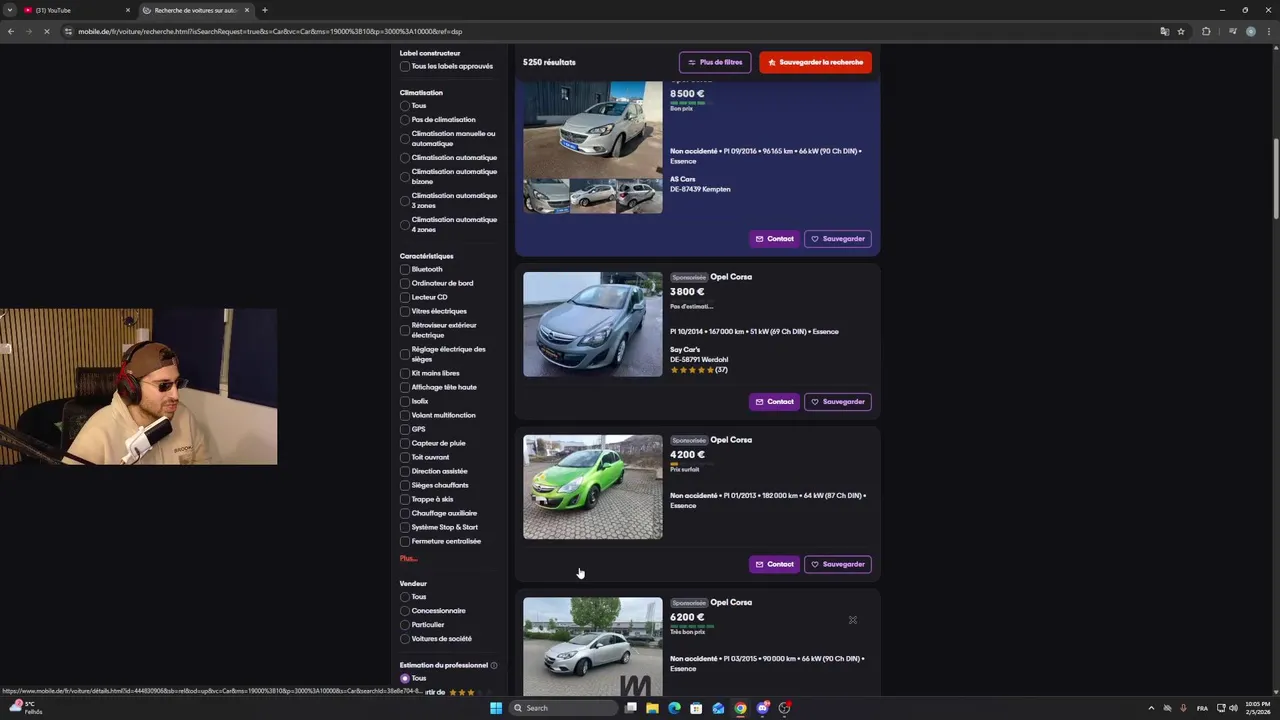
Task: Enable Sièges chauffants filter
Action: click(x=405, y=485)
